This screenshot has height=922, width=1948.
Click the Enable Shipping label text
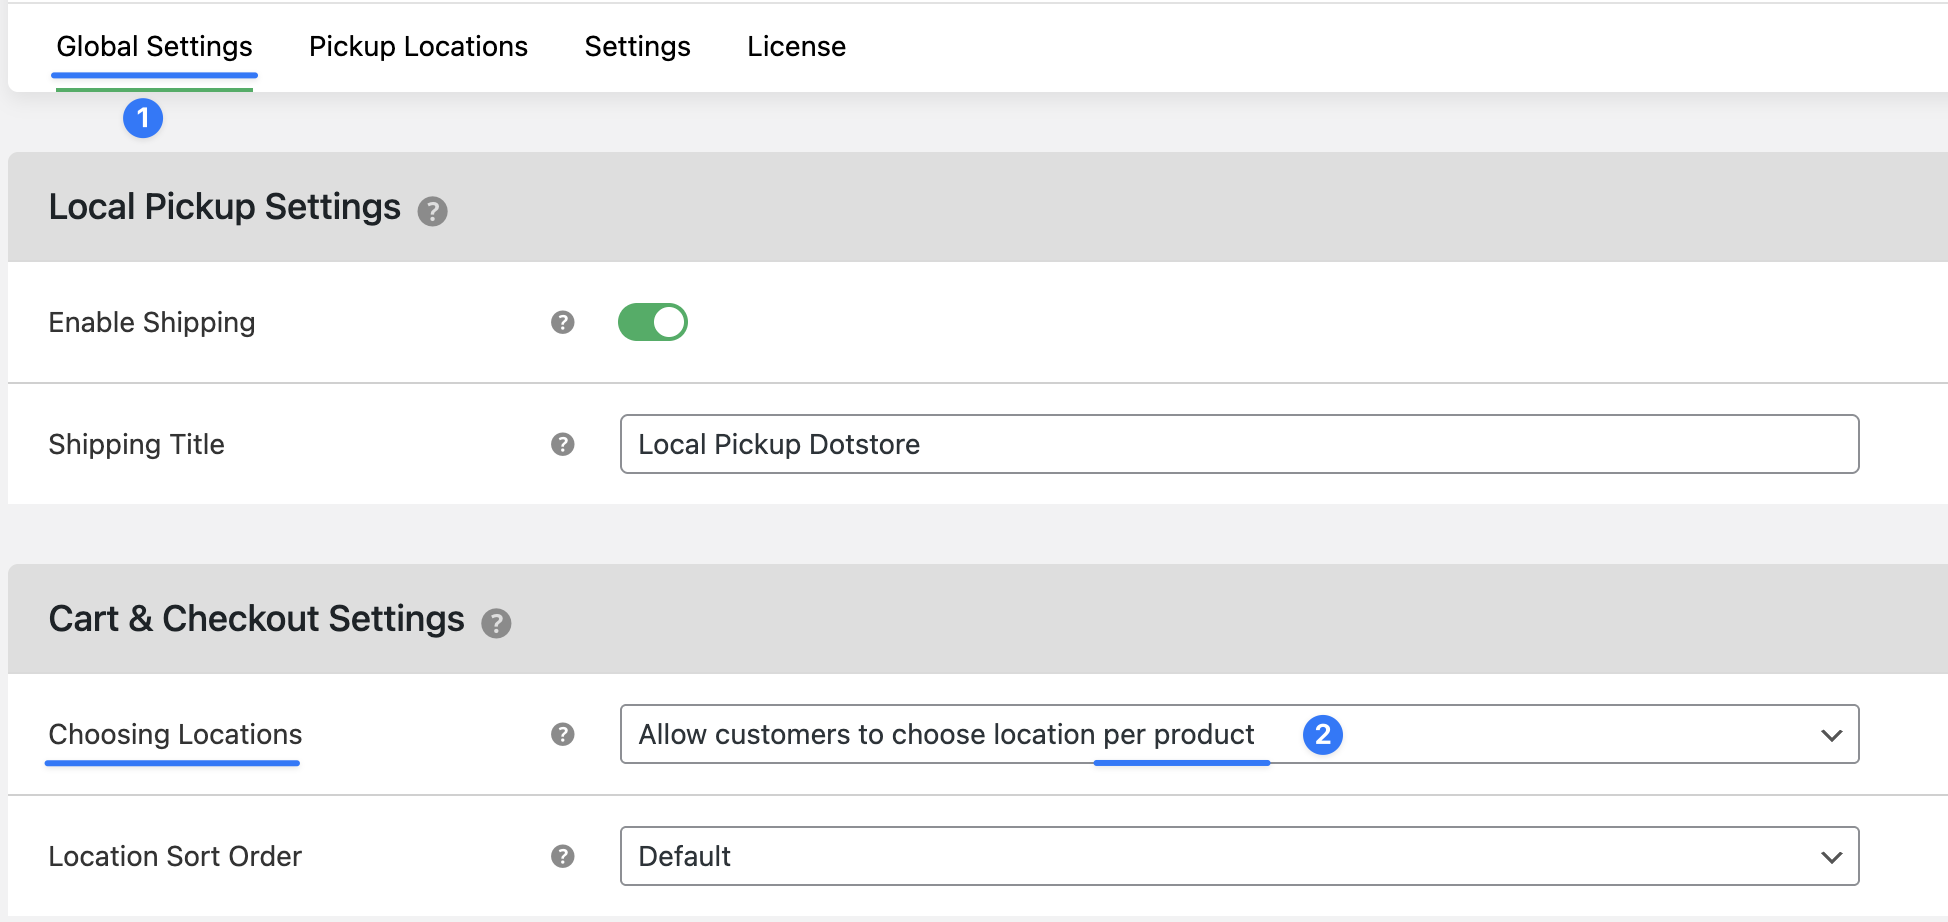coord(152,323)
